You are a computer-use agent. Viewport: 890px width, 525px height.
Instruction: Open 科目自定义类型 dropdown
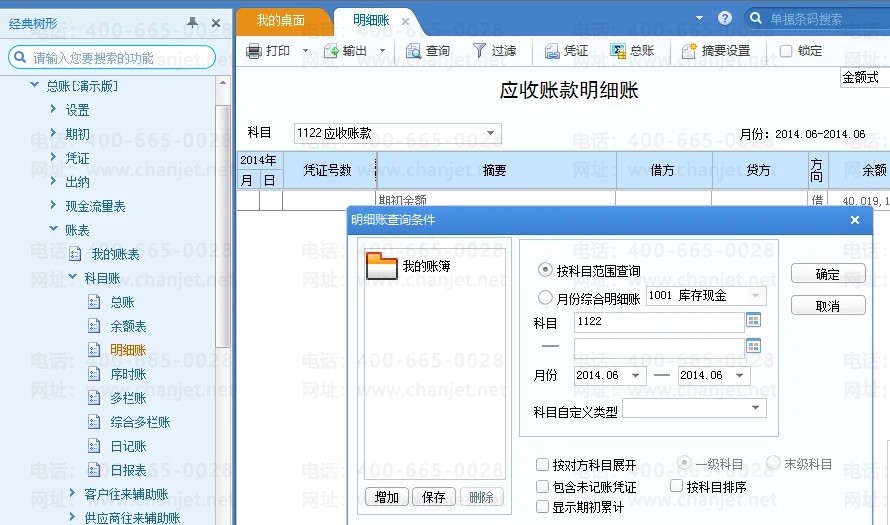coord(755,408)
